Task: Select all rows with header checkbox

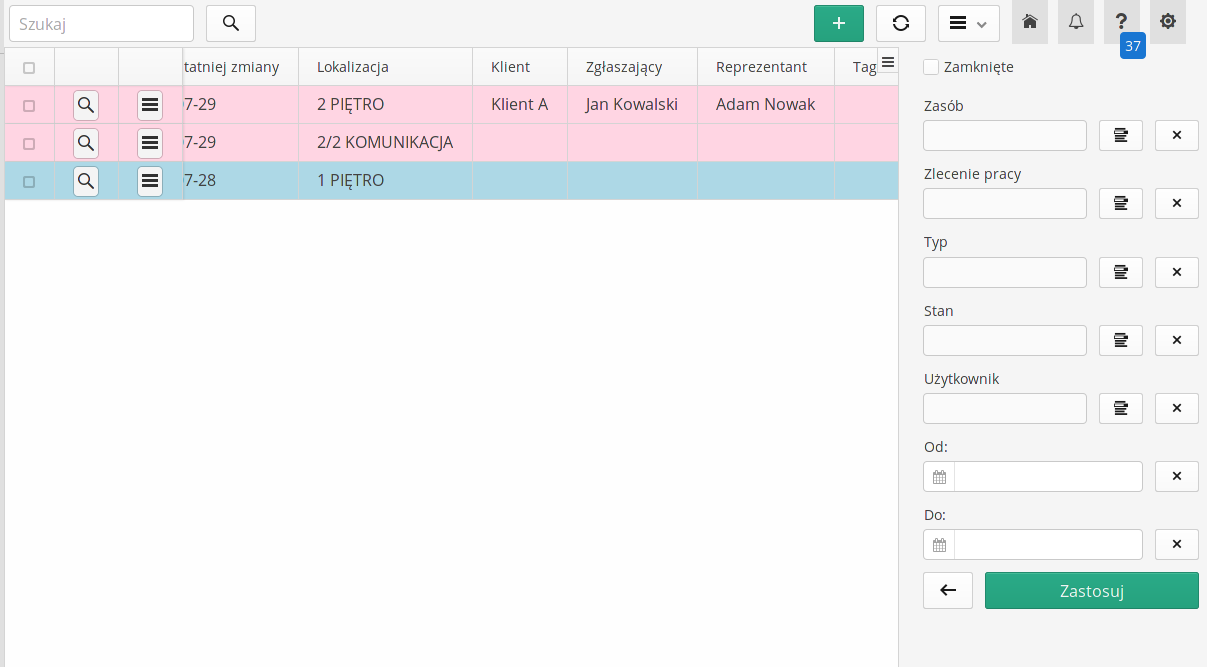Action: [29, 68]
